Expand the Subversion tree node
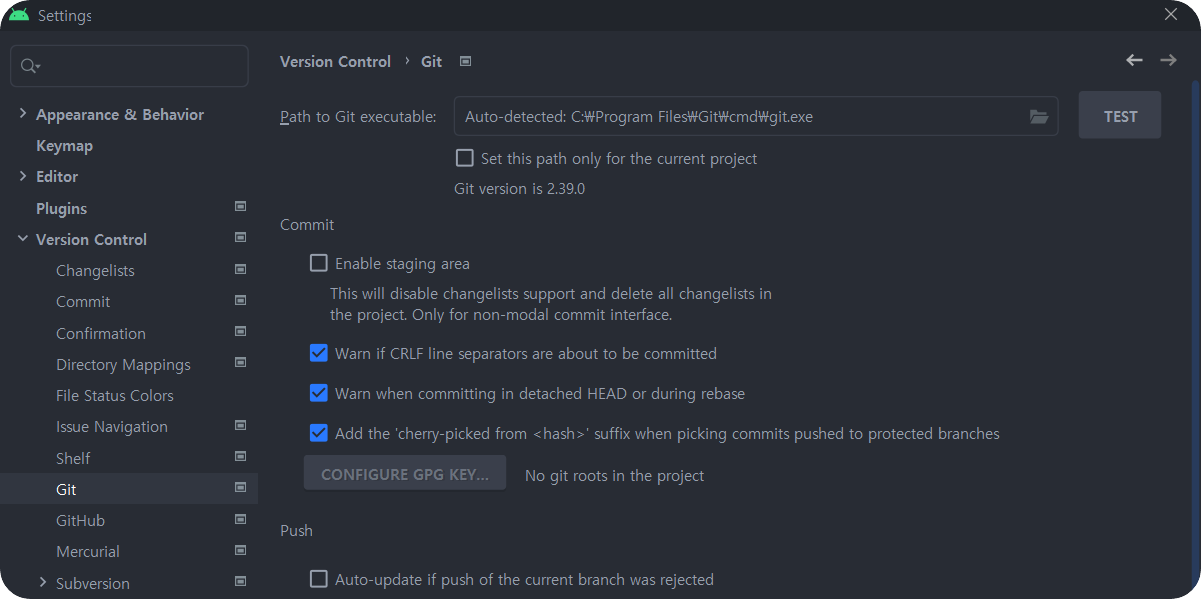 [x=43, y=582]
